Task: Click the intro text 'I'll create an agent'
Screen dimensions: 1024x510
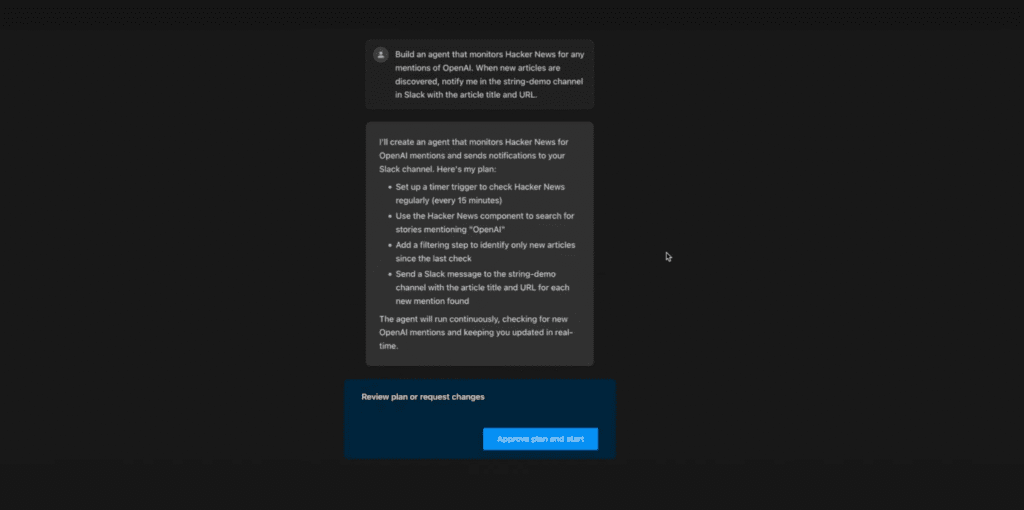Action: (x=473, y=155)
